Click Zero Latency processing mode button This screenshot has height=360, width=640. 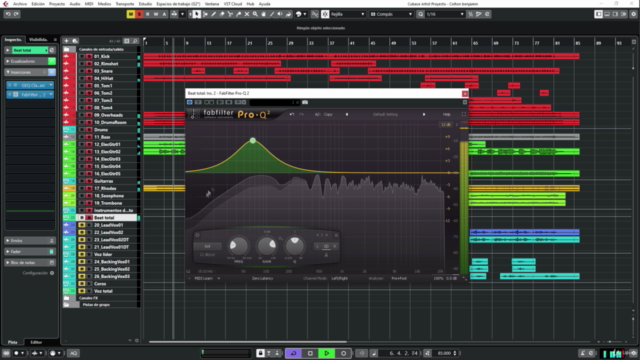click(262, 278)
